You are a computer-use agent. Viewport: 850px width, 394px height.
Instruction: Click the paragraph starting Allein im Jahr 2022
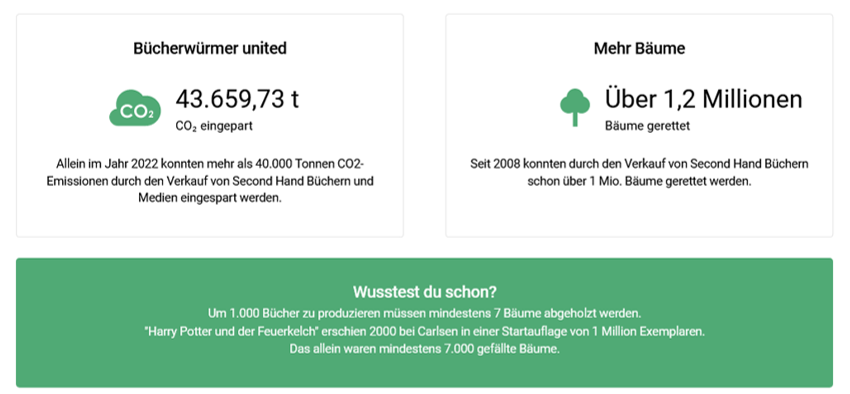click(210, 181)
